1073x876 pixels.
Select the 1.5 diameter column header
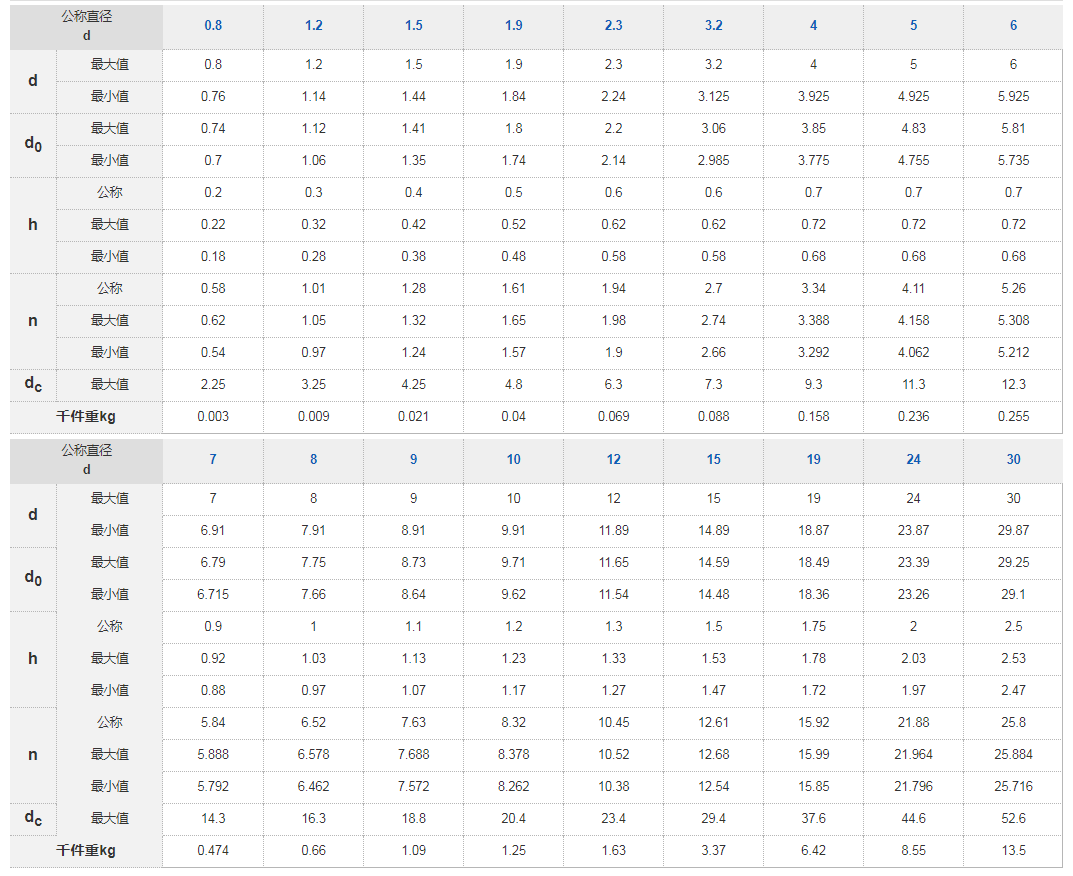click(413, 26)
